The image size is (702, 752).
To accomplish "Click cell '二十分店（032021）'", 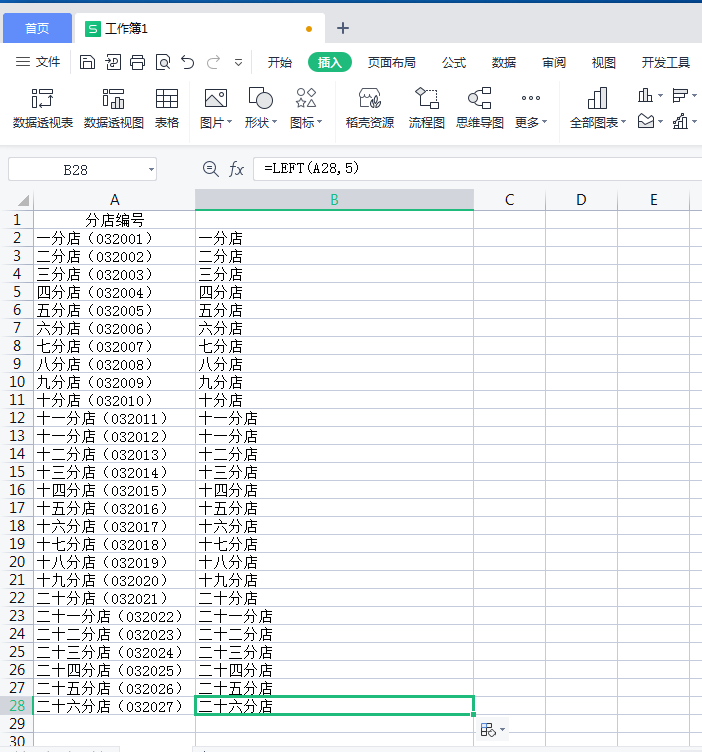I will (114, 598).
